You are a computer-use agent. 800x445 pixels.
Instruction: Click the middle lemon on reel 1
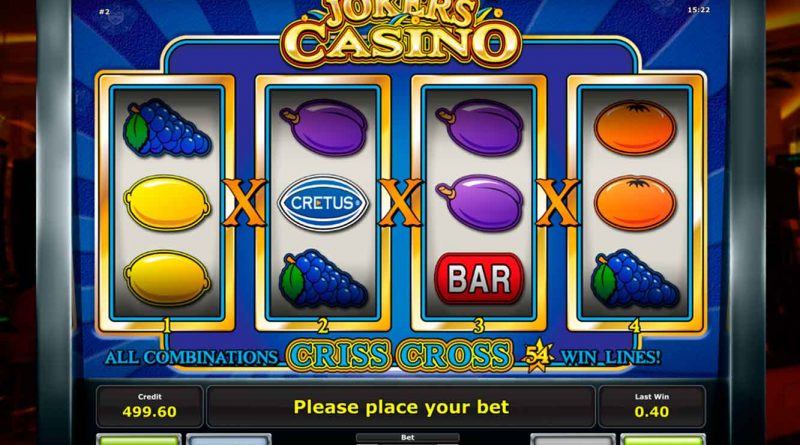coord(167,203)
